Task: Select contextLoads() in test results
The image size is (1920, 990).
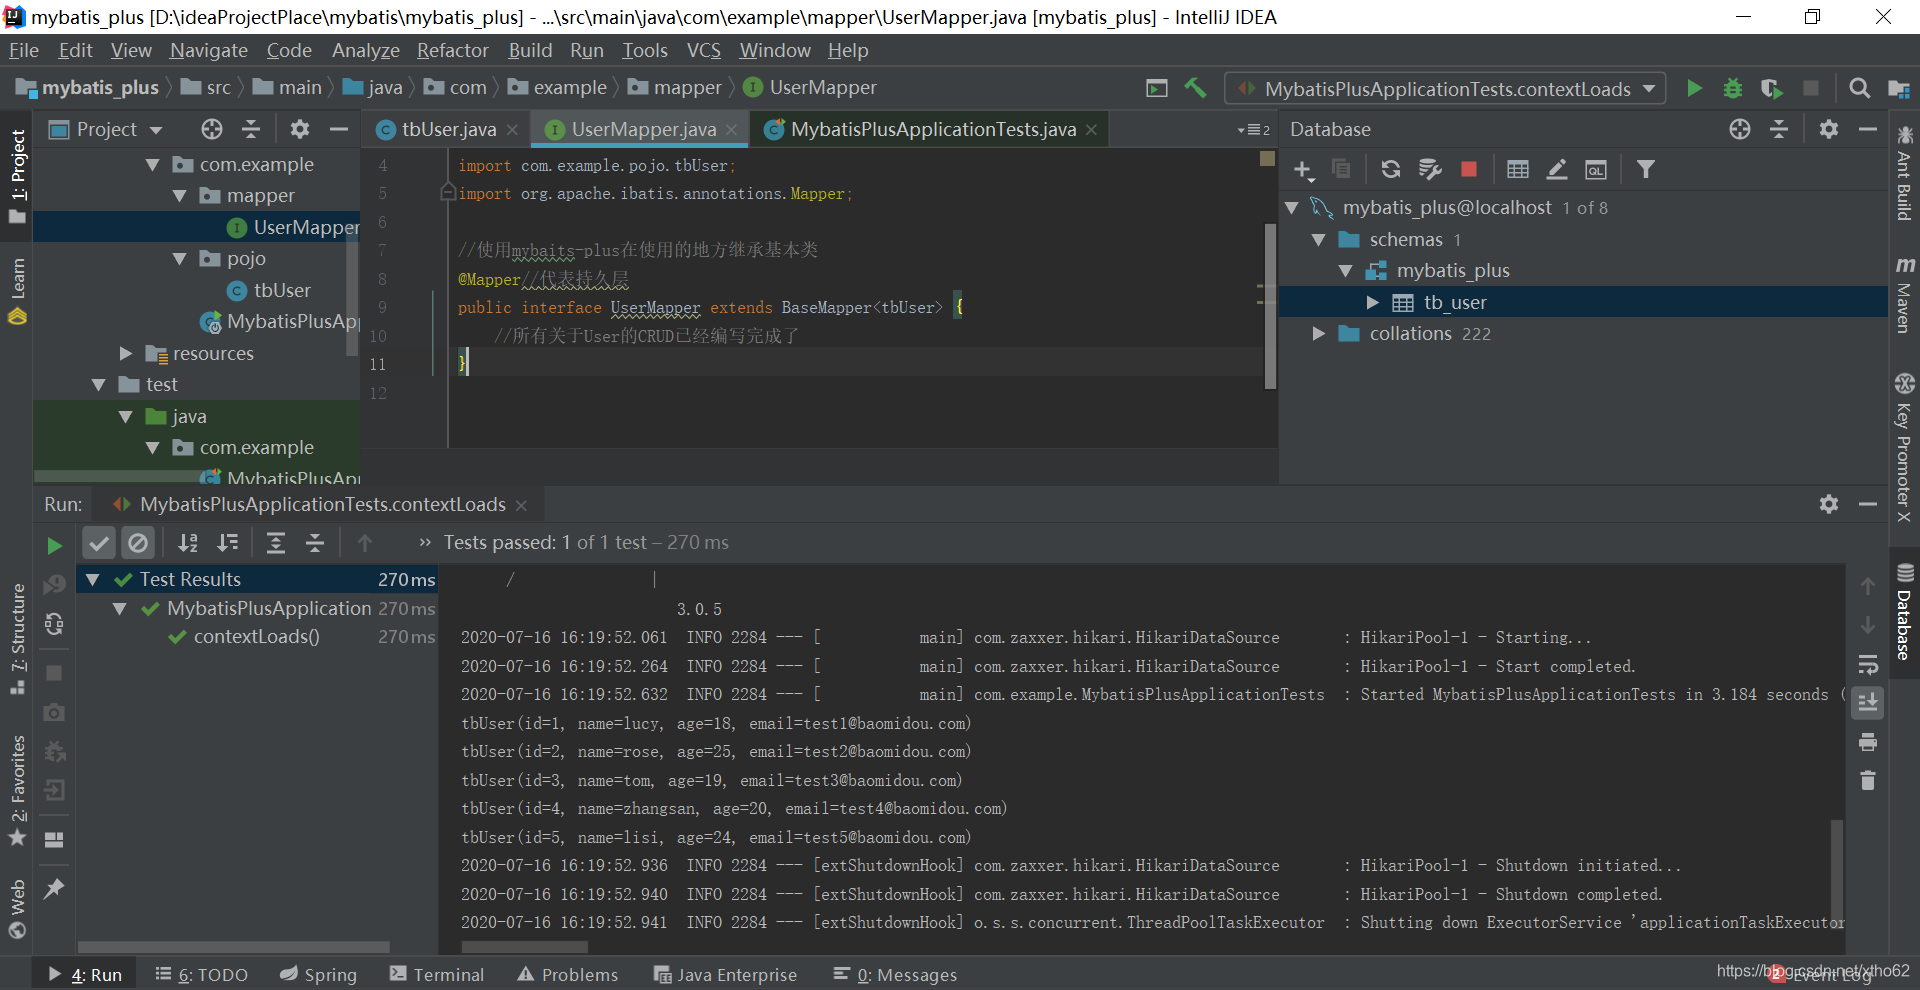Action: [x=256, y=637]
